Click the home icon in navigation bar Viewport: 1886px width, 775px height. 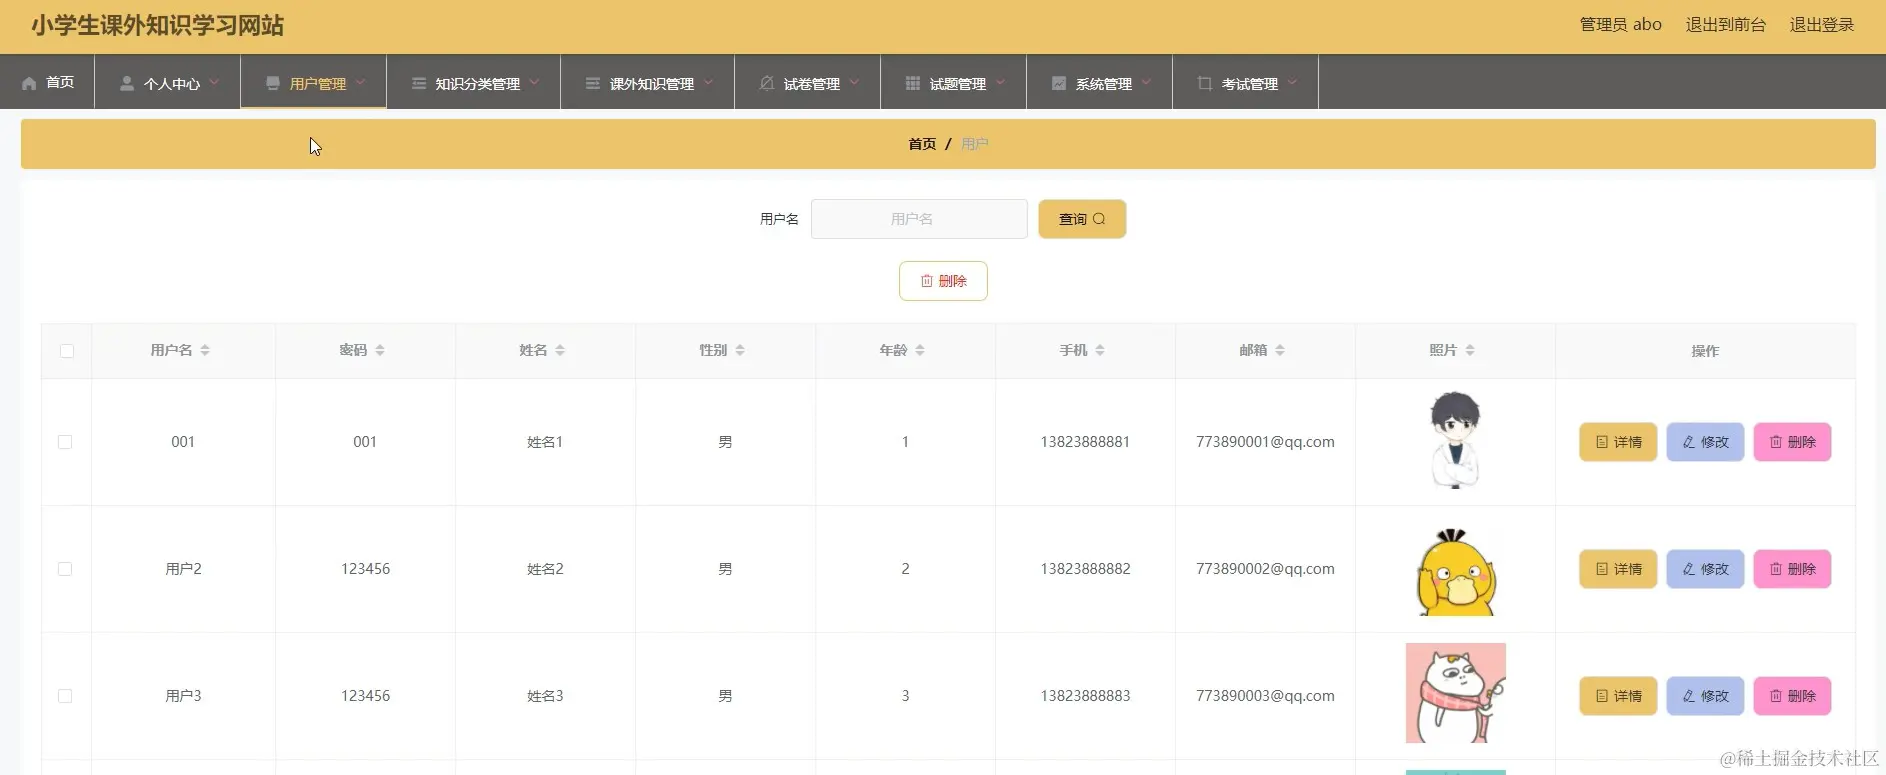point(29,83)
